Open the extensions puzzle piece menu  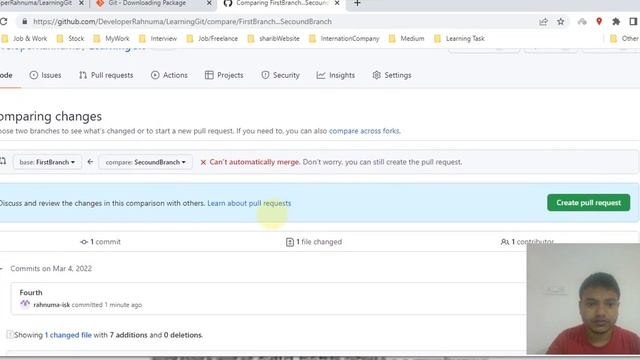pos(616,22)
